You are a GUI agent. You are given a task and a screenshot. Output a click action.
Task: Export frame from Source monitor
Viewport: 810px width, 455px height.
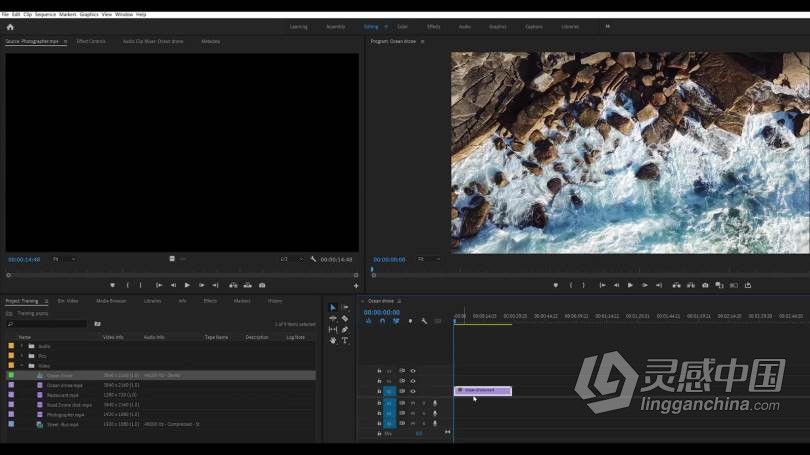(262, 285)
